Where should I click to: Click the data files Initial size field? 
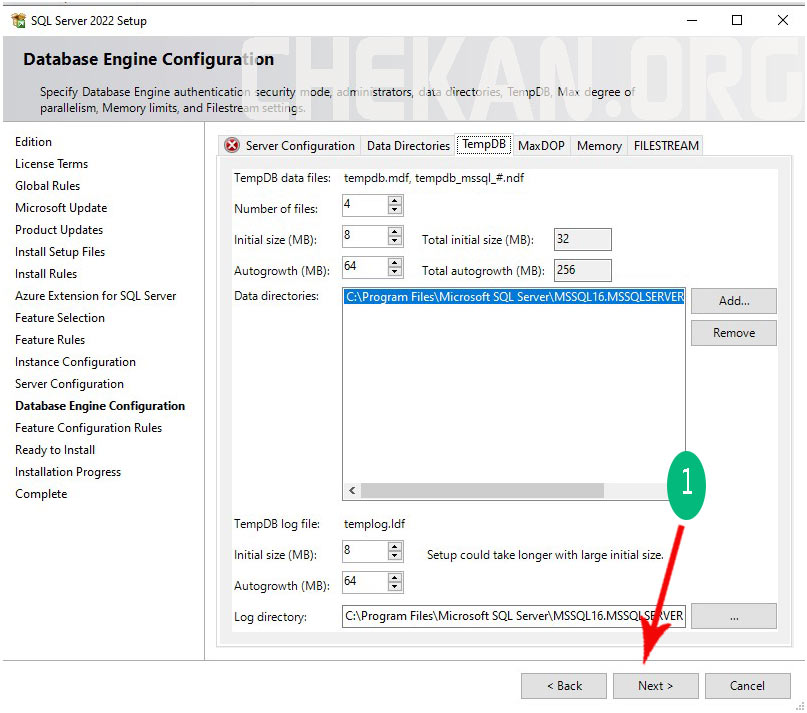365,236
